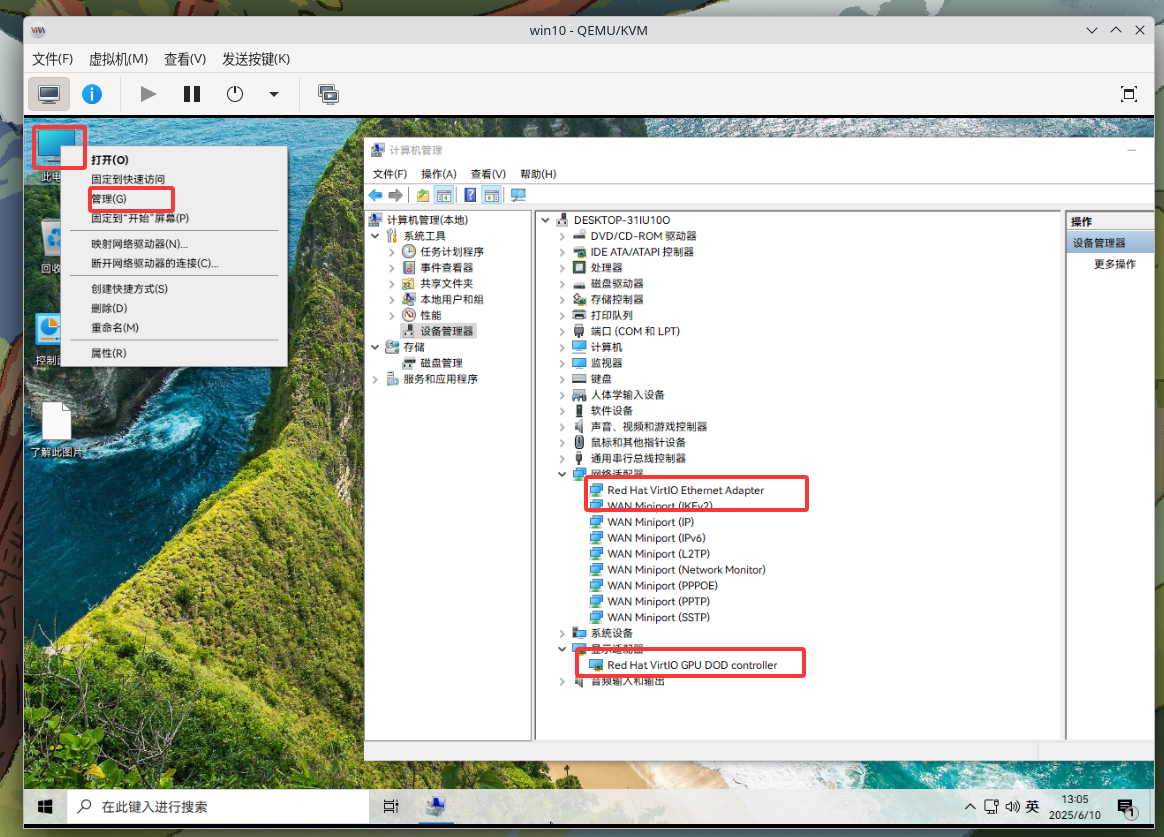Image resolution: width=1164 pixels, height=837 pixels.
Task: Open the 发送按键(K) menu
Action: (x=256, y=59)
